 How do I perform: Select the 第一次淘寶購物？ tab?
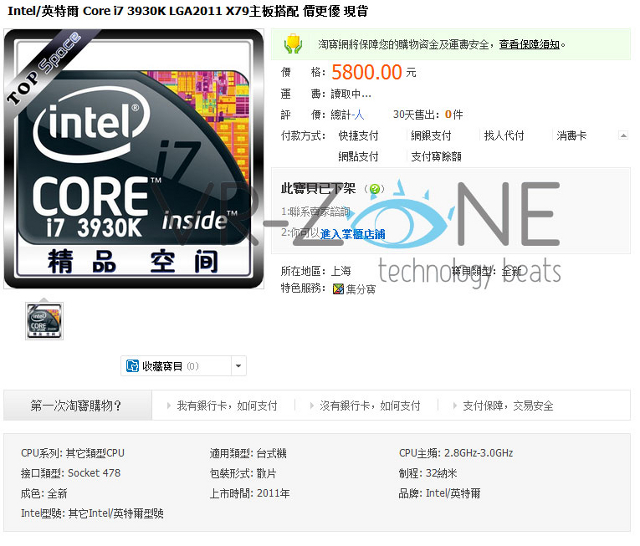coord(78,406)
